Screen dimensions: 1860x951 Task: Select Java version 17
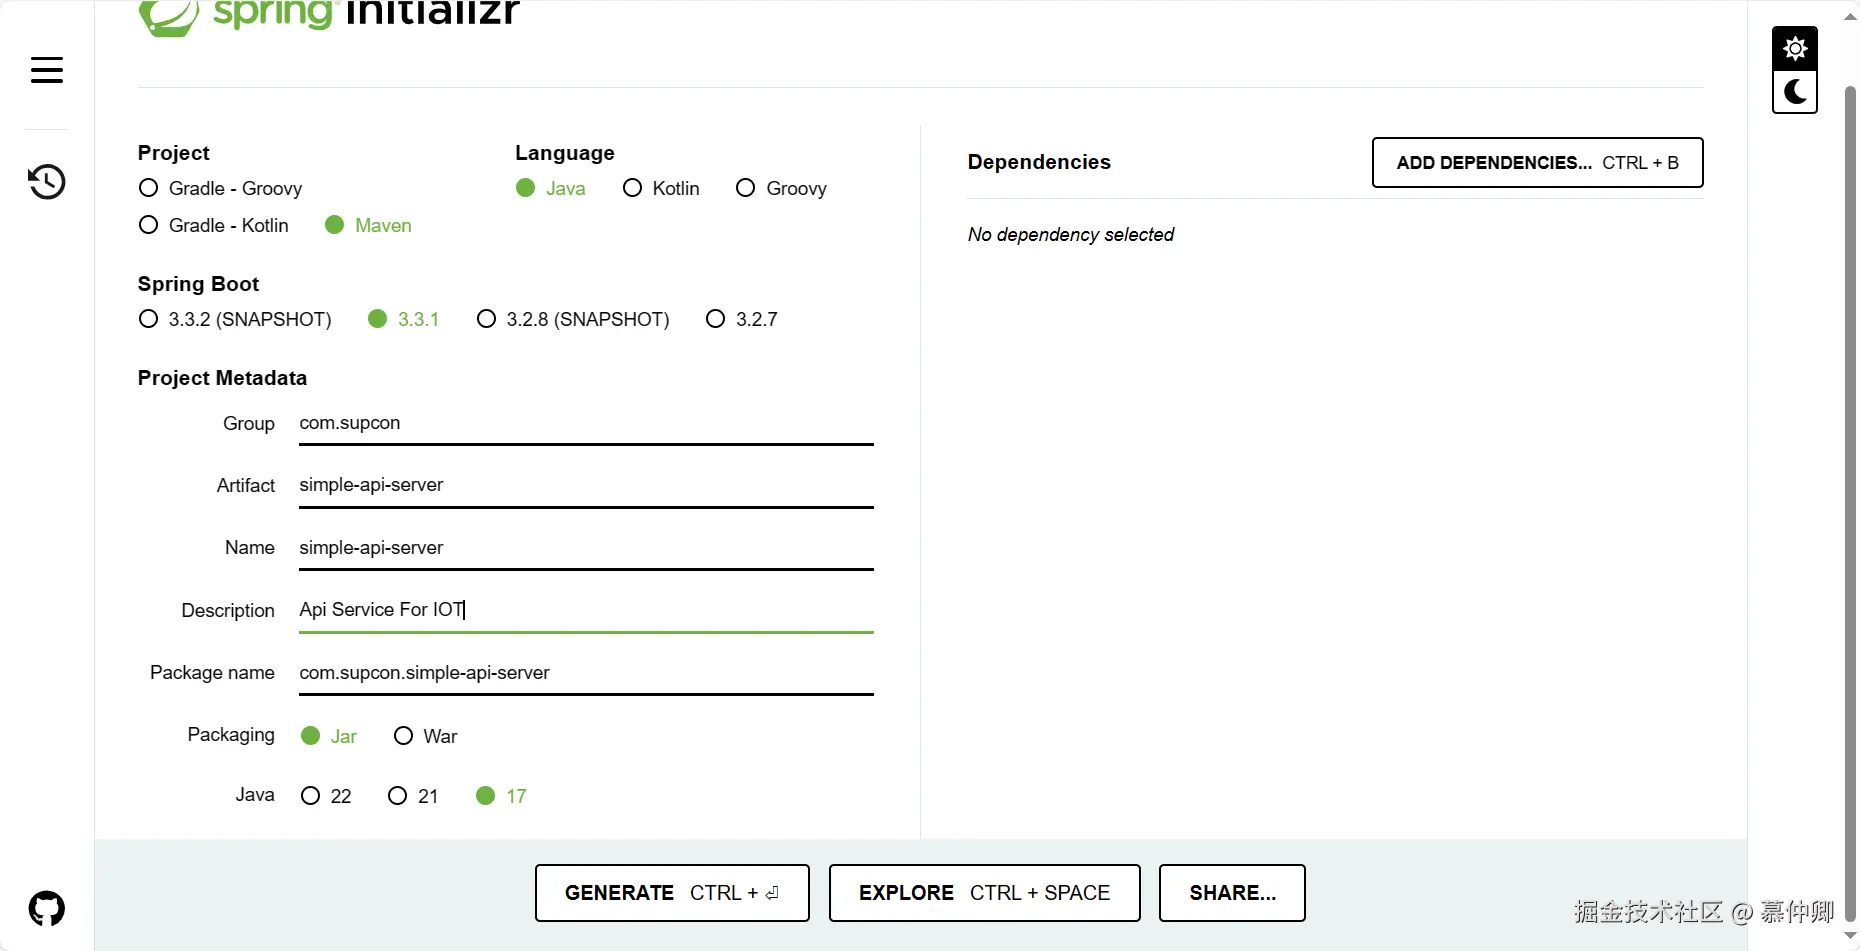(x=501, y=796)
